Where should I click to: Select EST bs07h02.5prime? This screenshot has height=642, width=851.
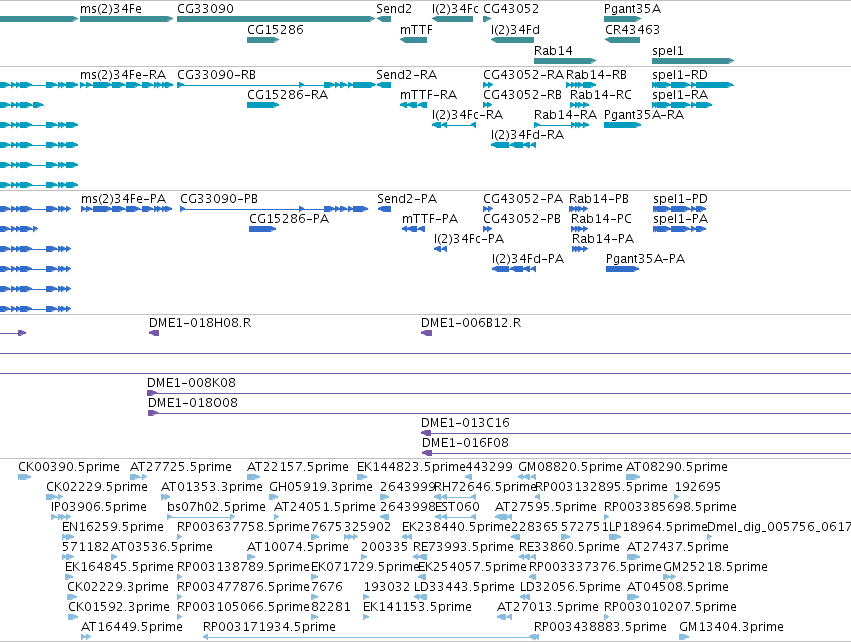(216, 507)
